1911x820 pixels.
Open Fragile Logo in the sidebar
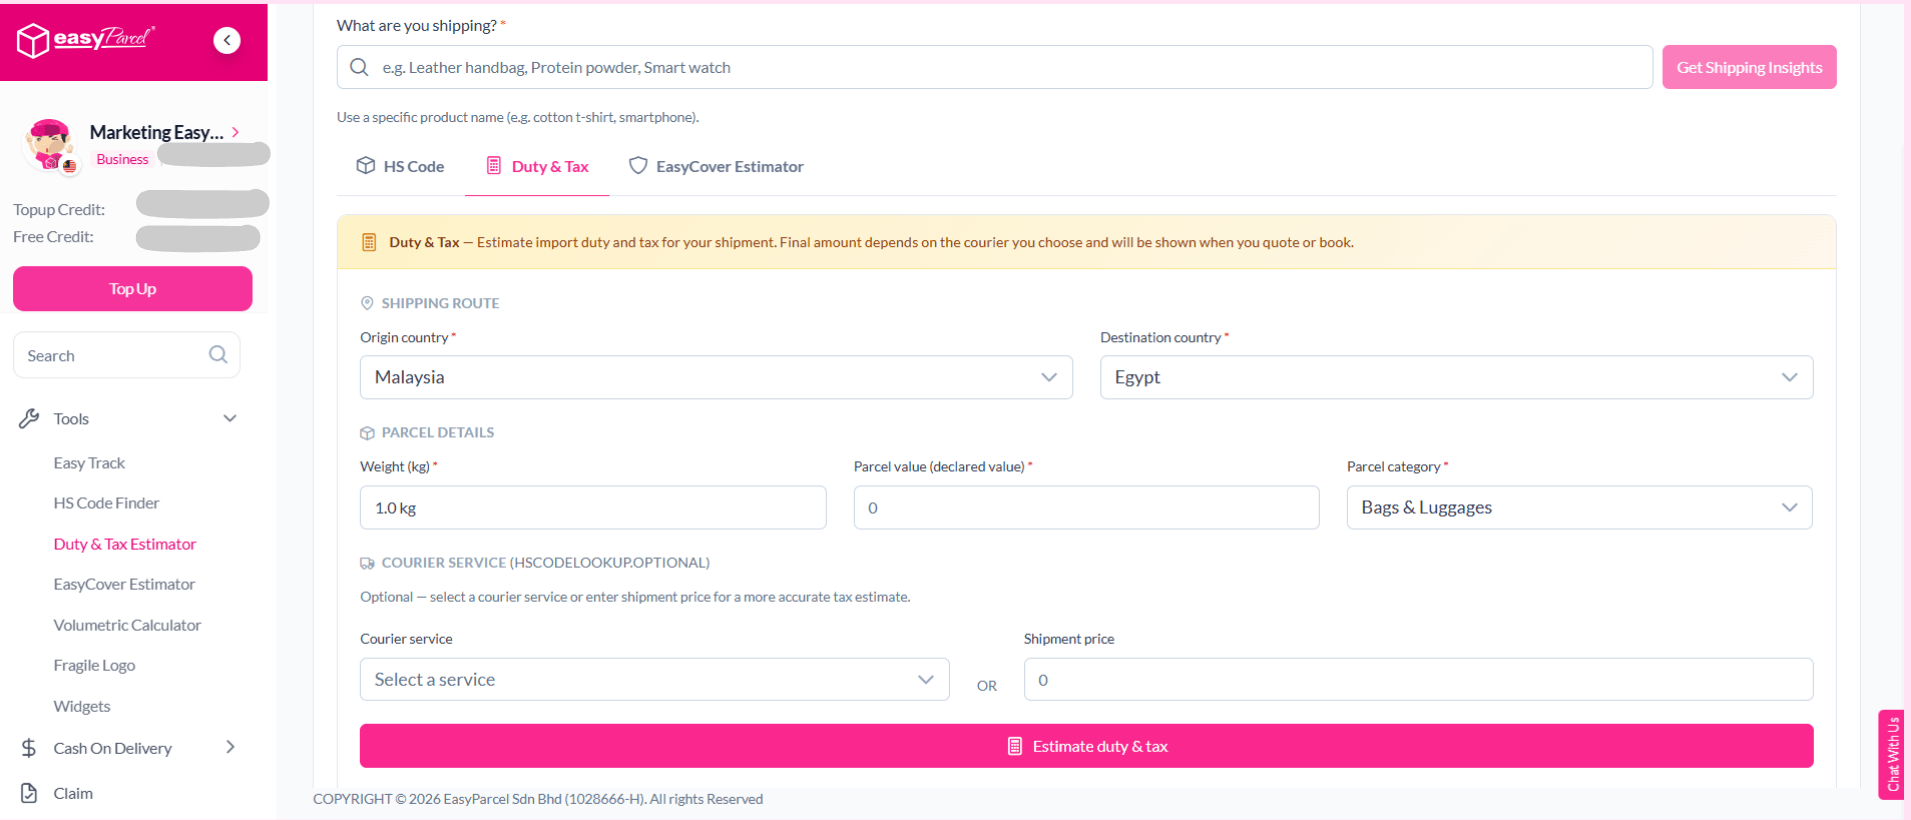(x=94, y=665)
